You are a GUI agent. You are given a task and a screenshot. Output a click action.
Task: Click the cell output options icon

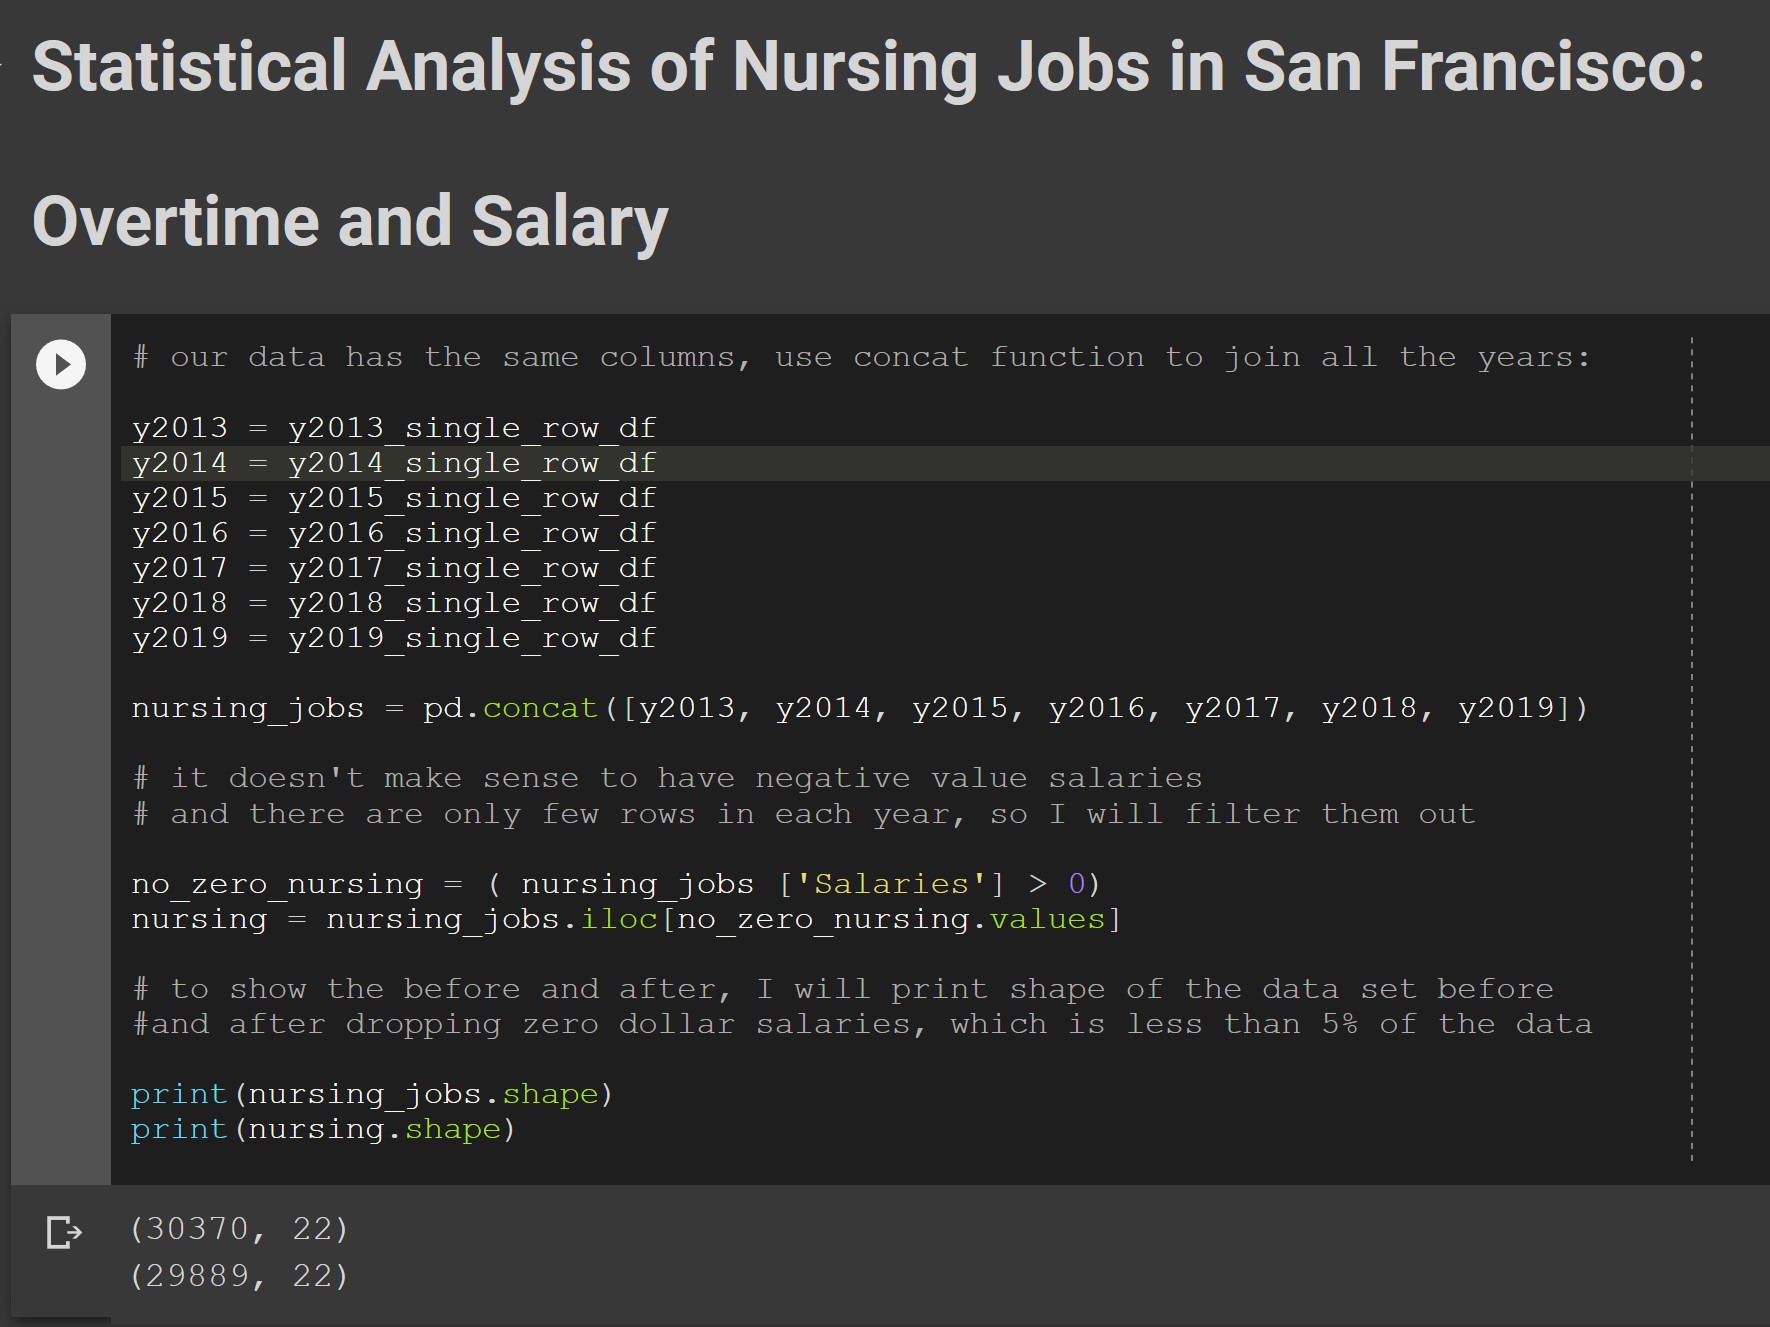point(64,1232)
